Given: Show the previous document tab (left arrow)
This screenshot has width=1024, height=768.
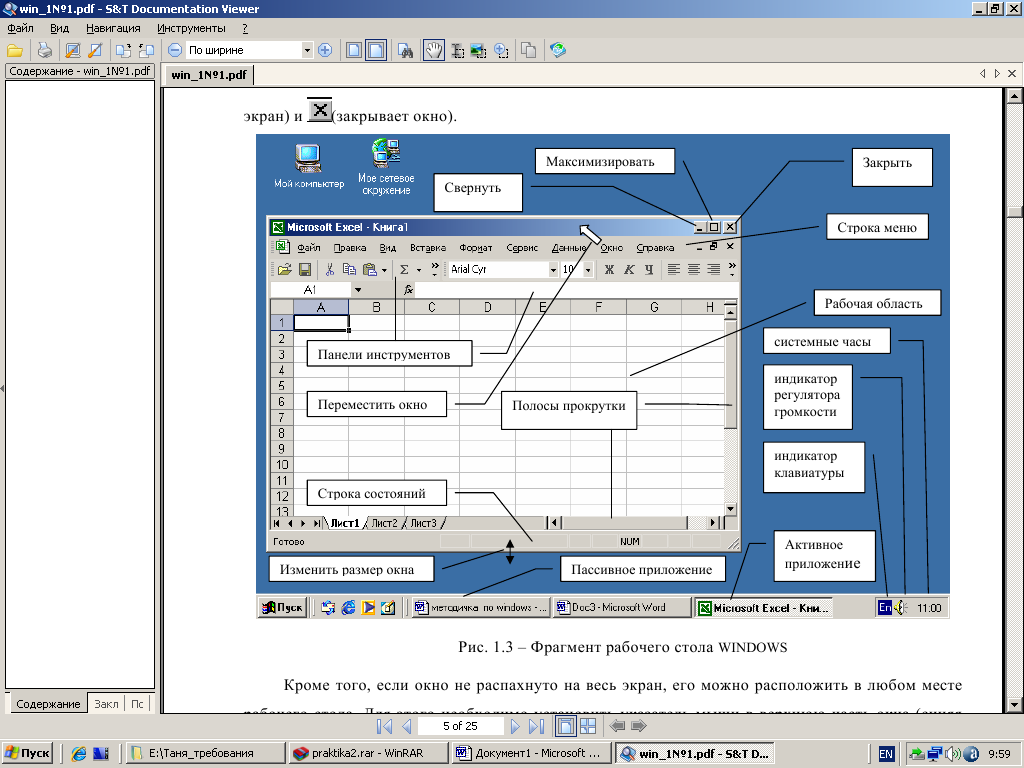Looking at the screenshot, I should click(983, 74).
